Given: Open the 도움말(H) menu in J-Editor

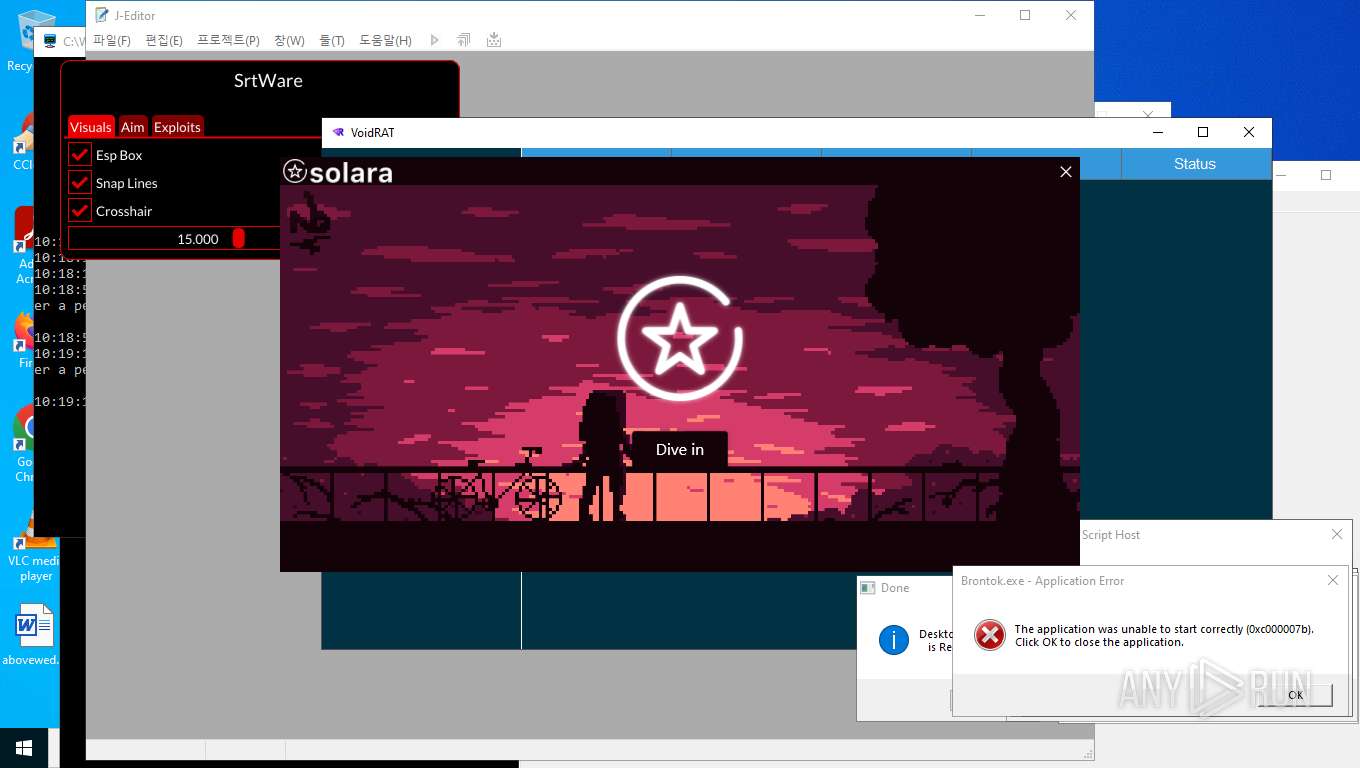Looking at the screenshot, I should (385, 40).
